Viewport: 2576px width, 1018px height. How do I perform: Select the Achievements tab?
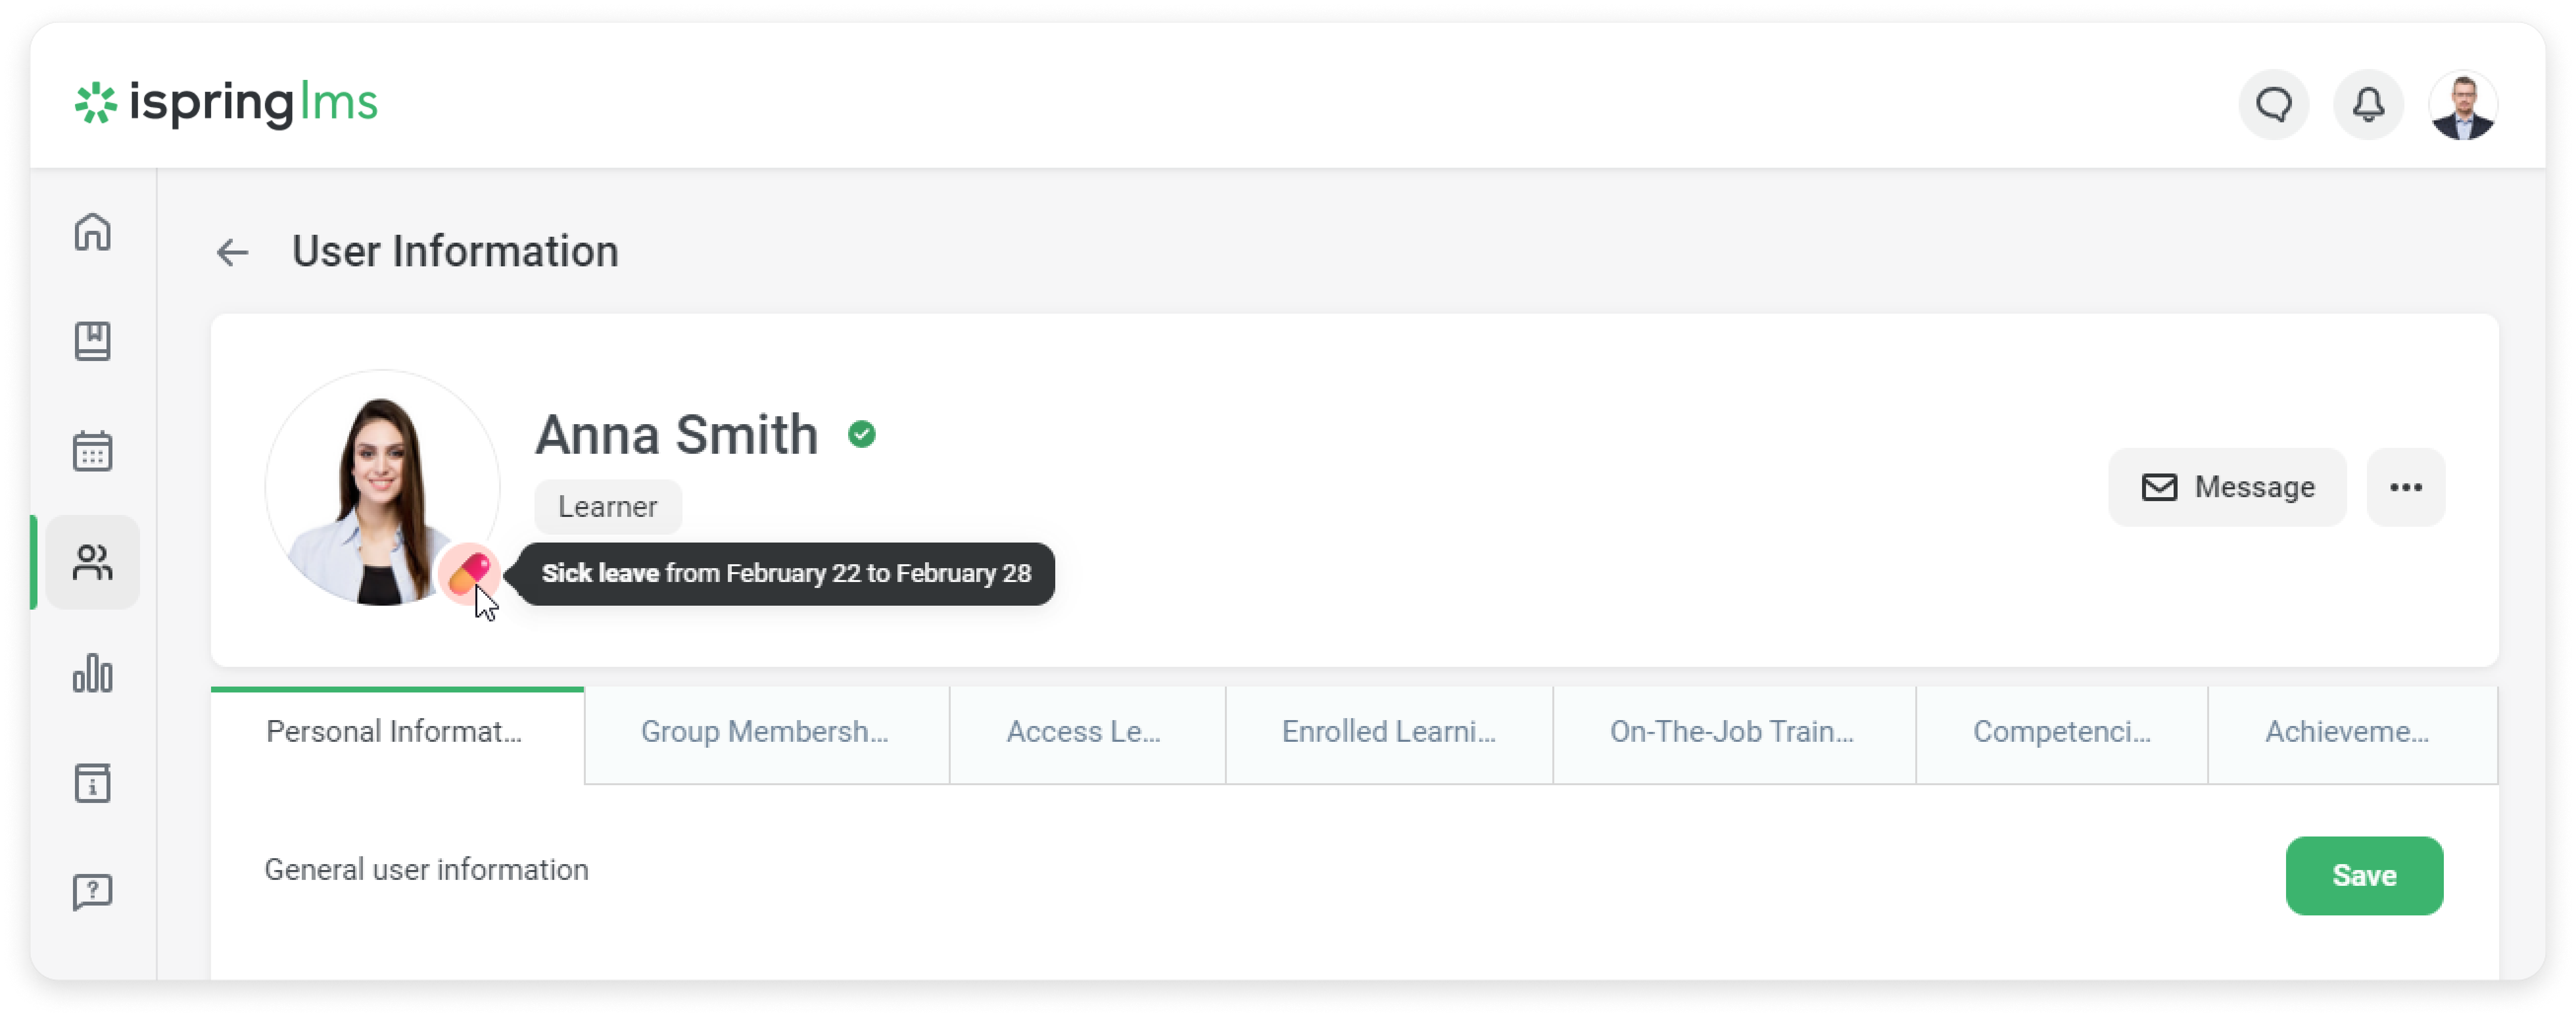(2346, 732)
